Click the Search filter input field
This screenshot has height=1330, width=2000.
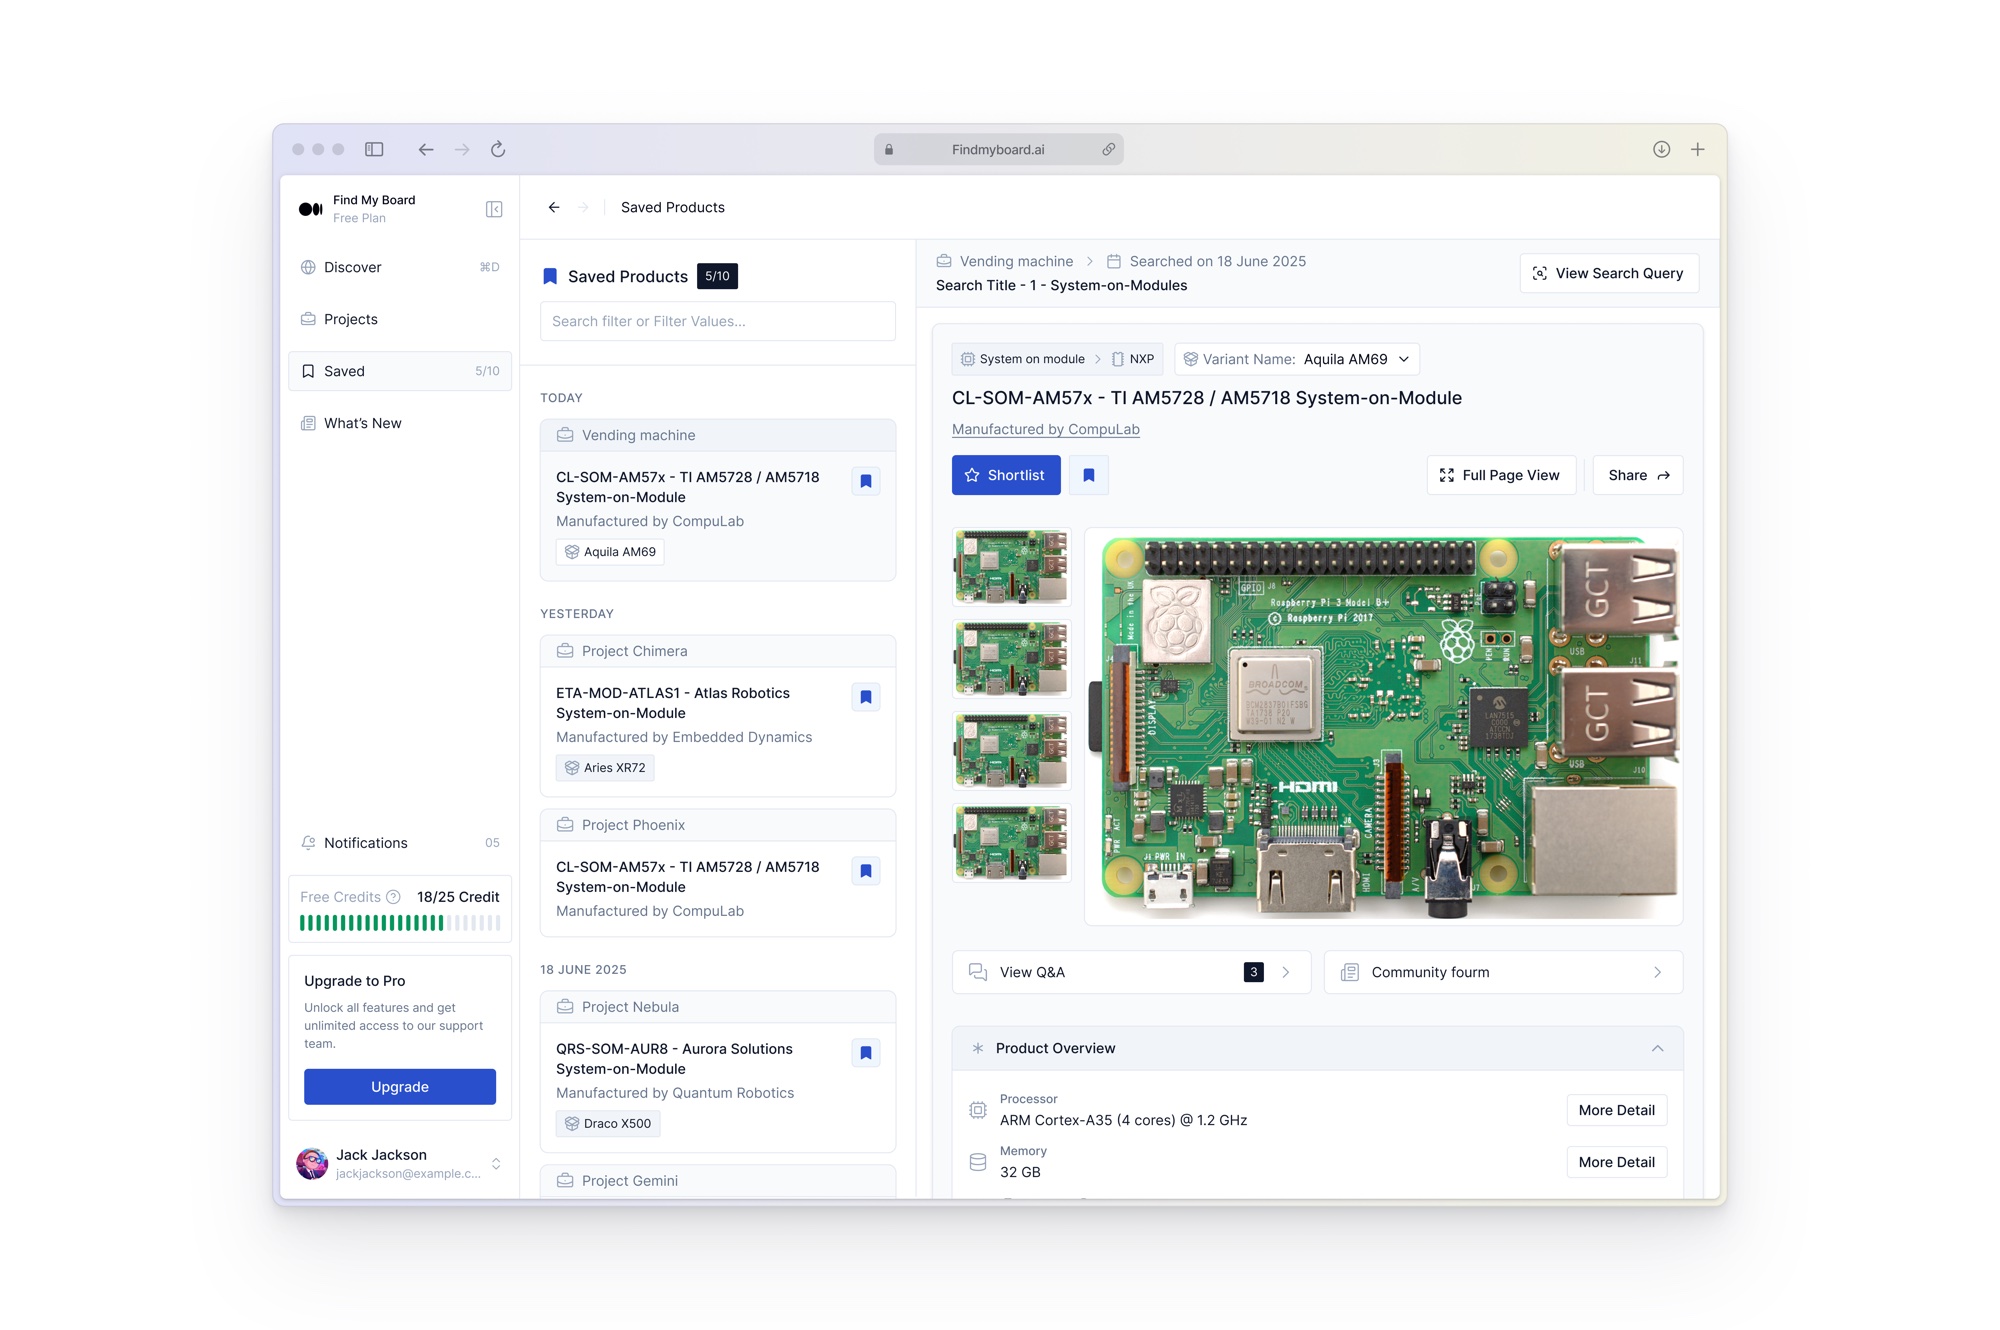[x=717, y=321]
